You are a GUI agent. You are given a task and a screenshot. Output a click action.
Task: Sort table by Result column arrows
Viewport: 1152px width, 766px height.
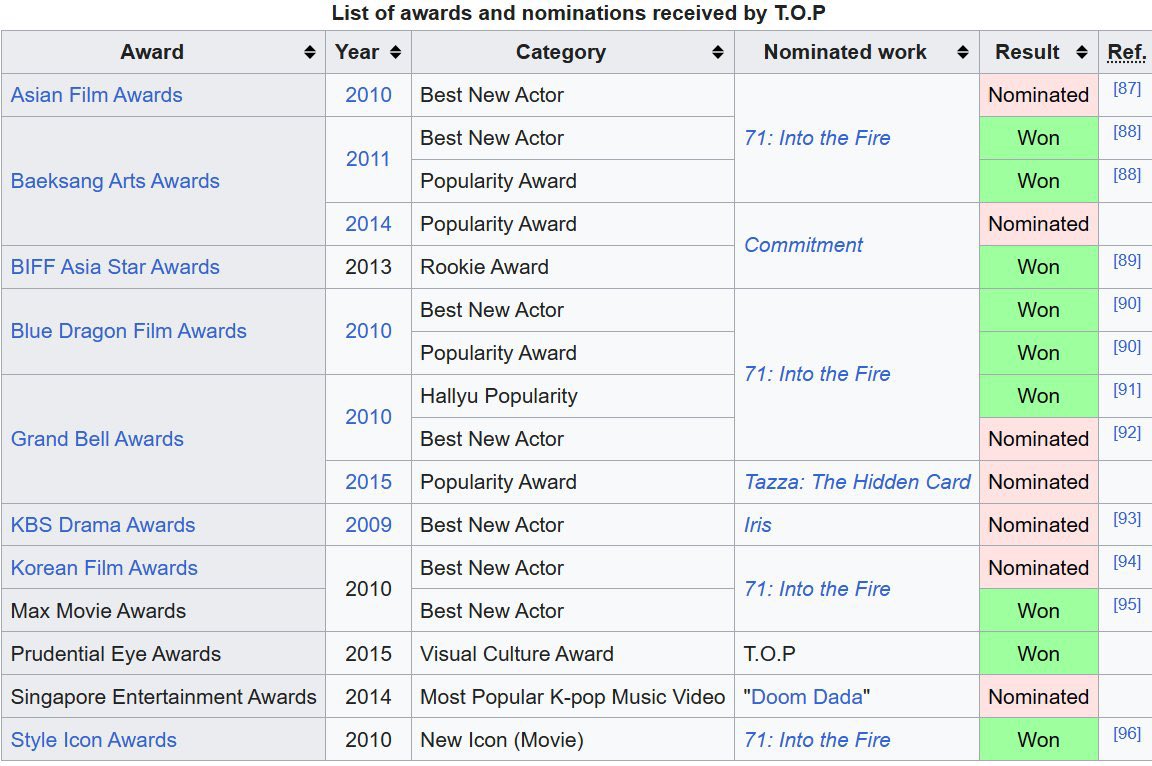coord(1081,52)
